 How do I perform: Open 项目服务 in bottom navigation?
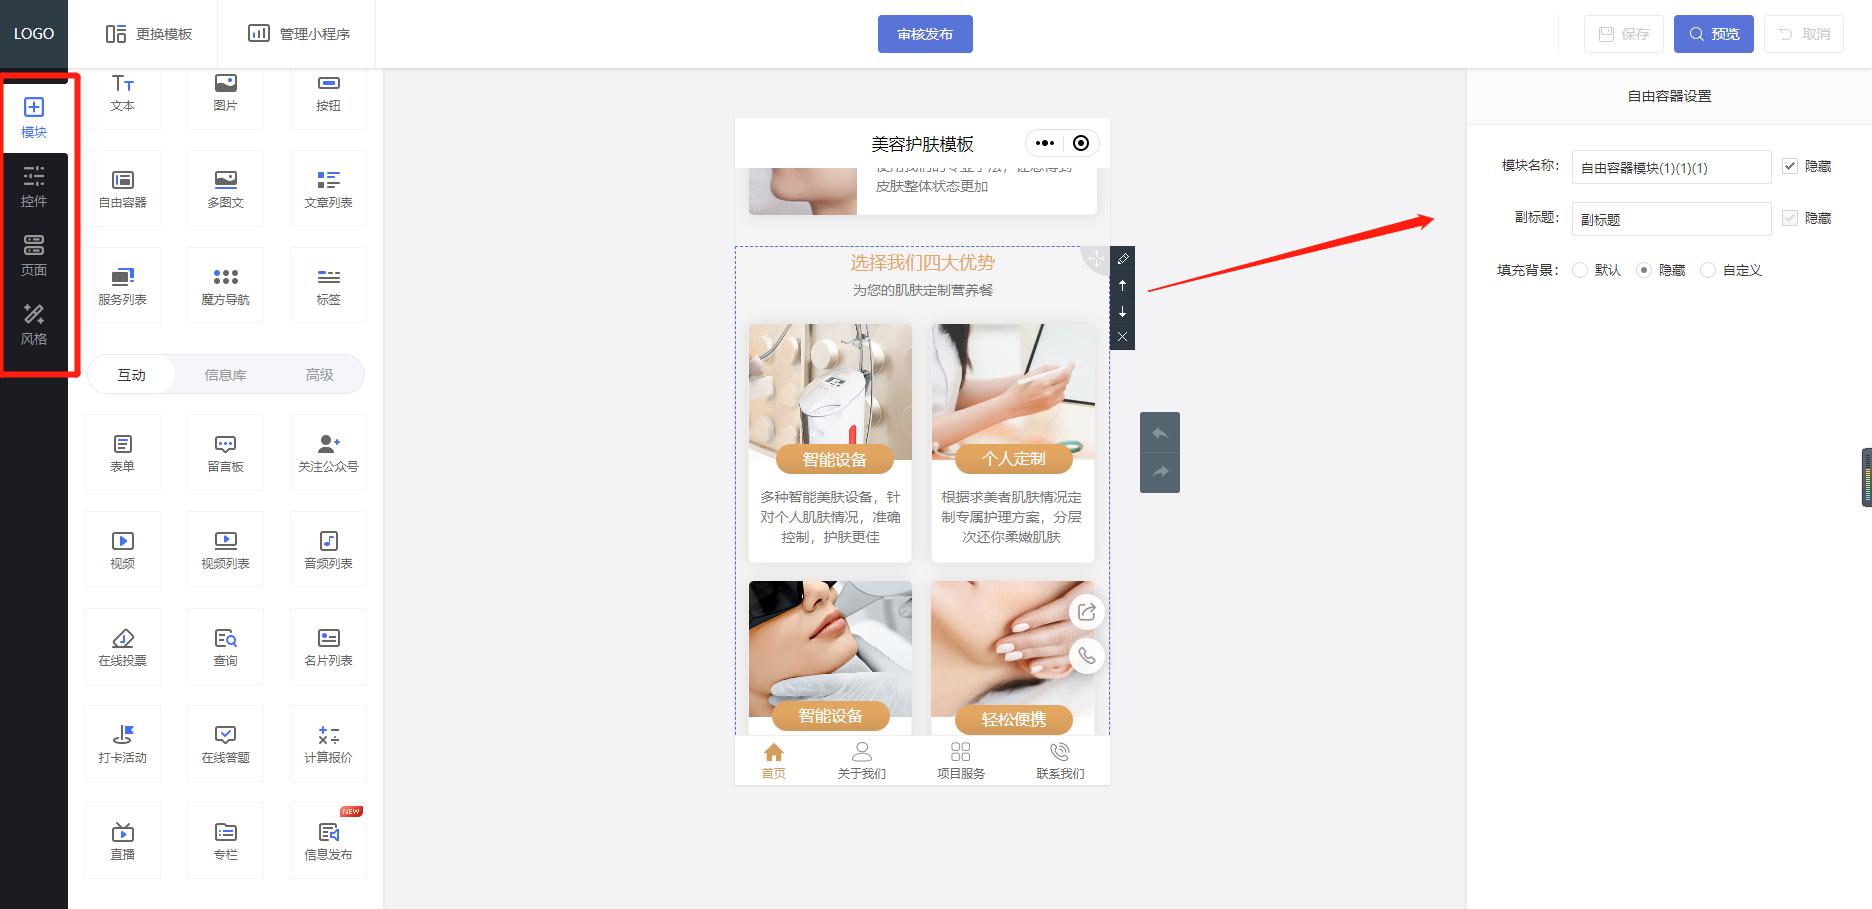point(961,761)
